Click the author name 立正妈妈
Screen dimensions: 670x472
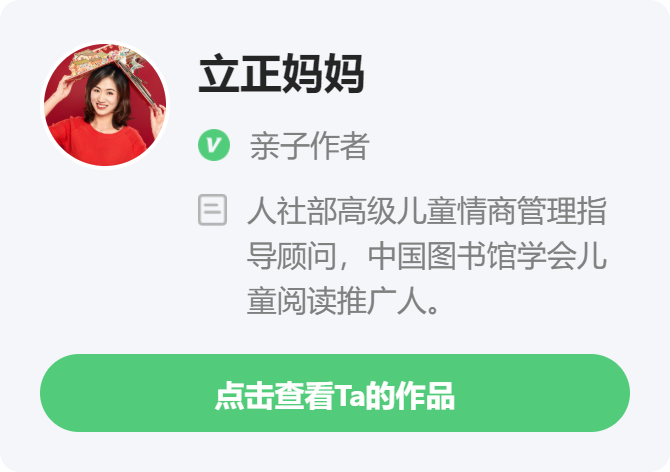click(x=282, y=73)
